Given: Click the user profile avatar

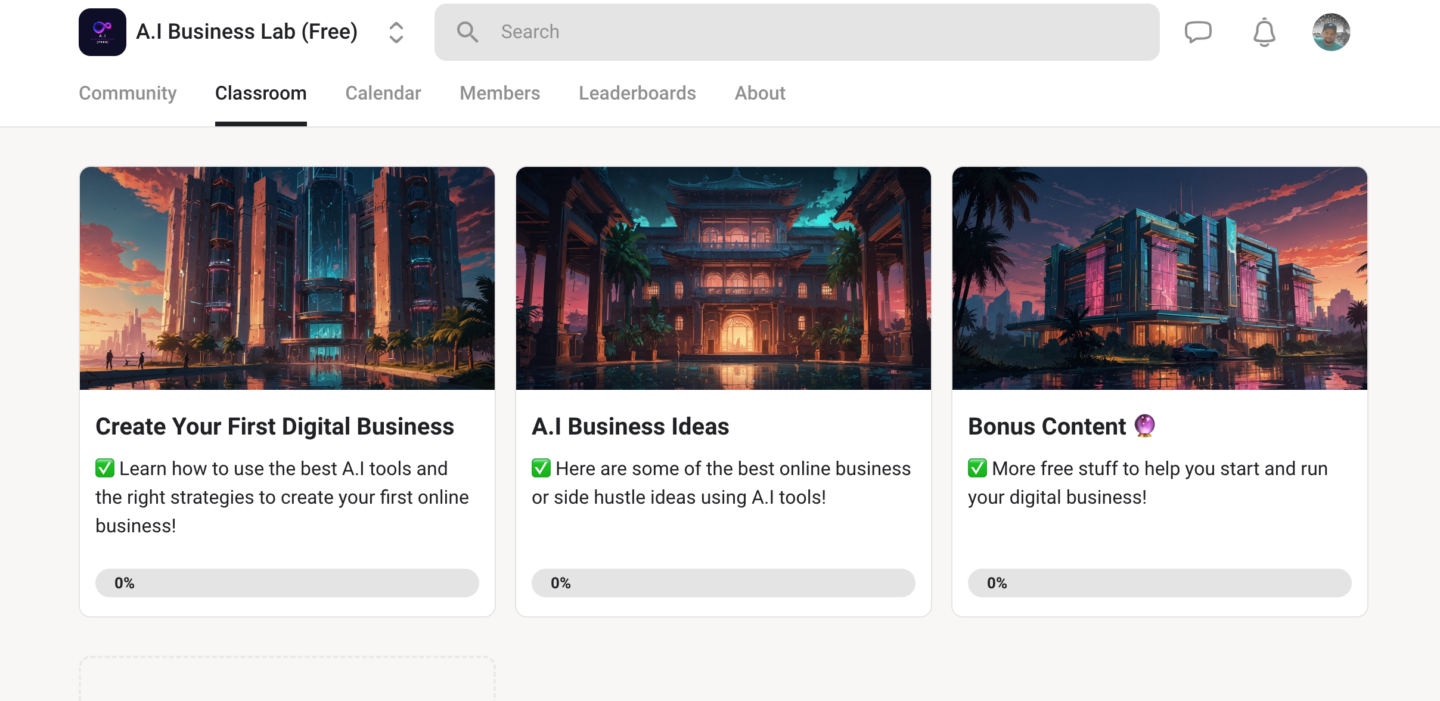Looking at the screenshot, I should pyautogui.click(x=1331, y=32).
